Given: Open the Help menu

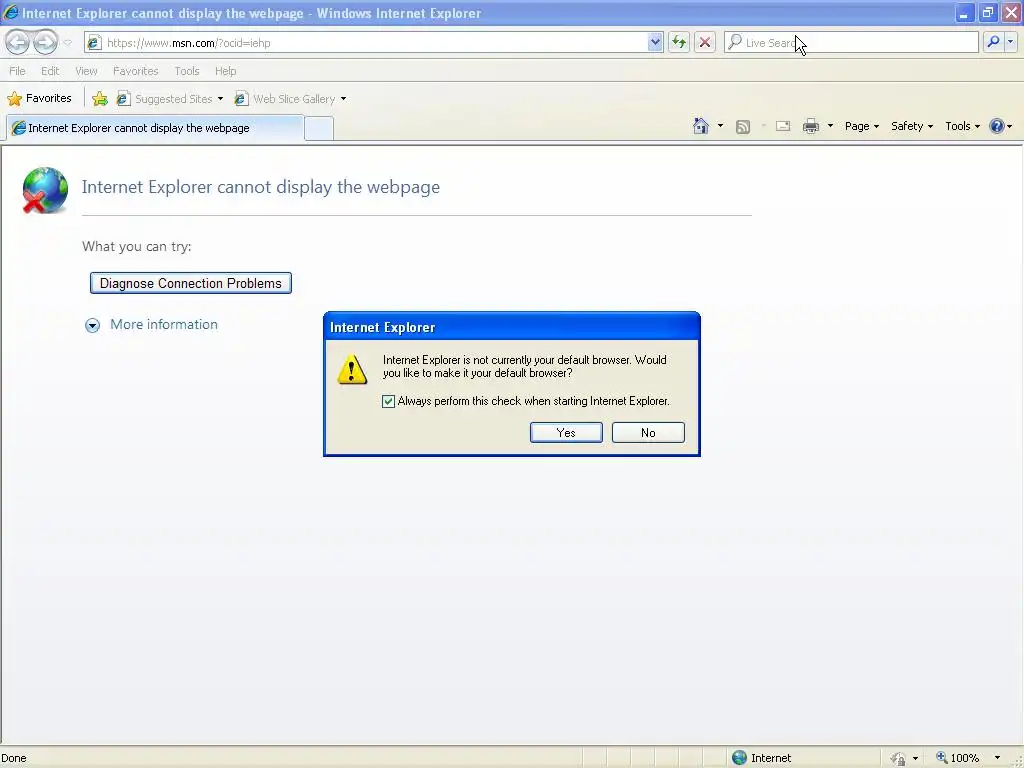Looking at the screenshot, I should click(225, 71).
